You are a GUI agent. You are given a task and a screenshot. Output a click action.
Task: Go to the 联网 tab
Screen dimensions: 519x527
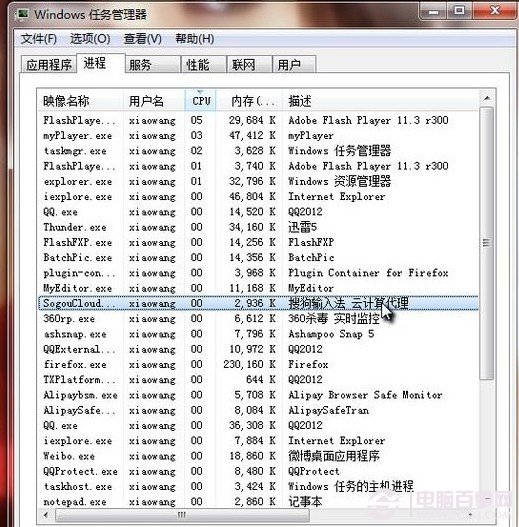[x=249, y=65]
